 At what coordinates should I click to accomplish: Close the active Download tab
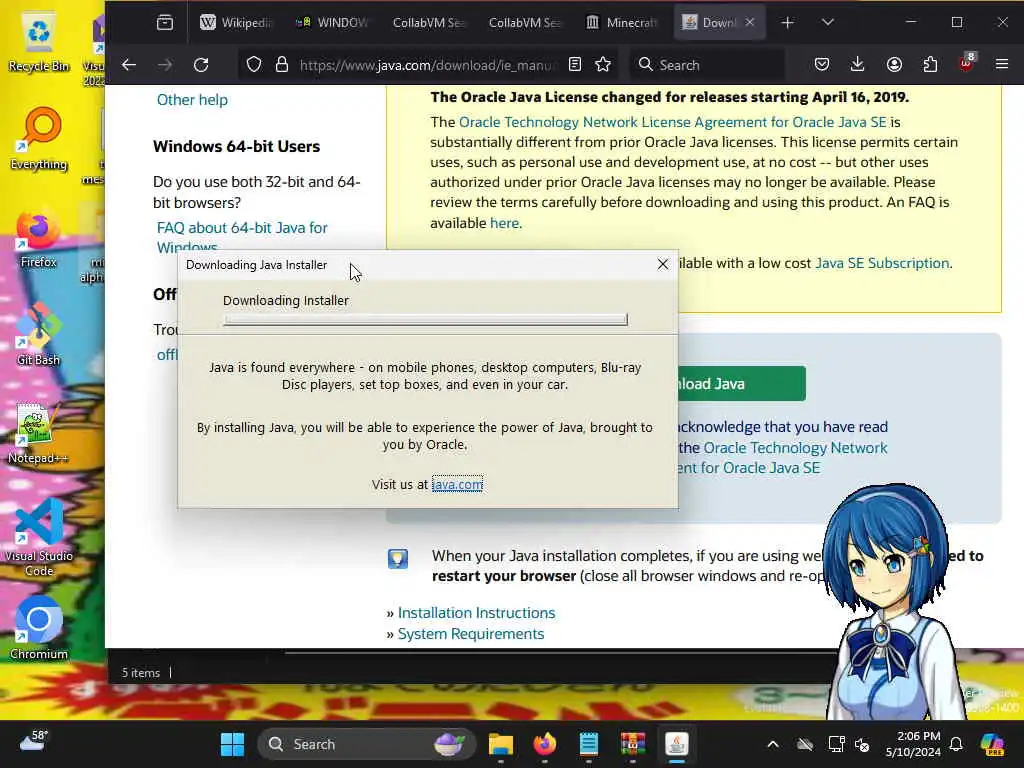[x=750, y=22]
